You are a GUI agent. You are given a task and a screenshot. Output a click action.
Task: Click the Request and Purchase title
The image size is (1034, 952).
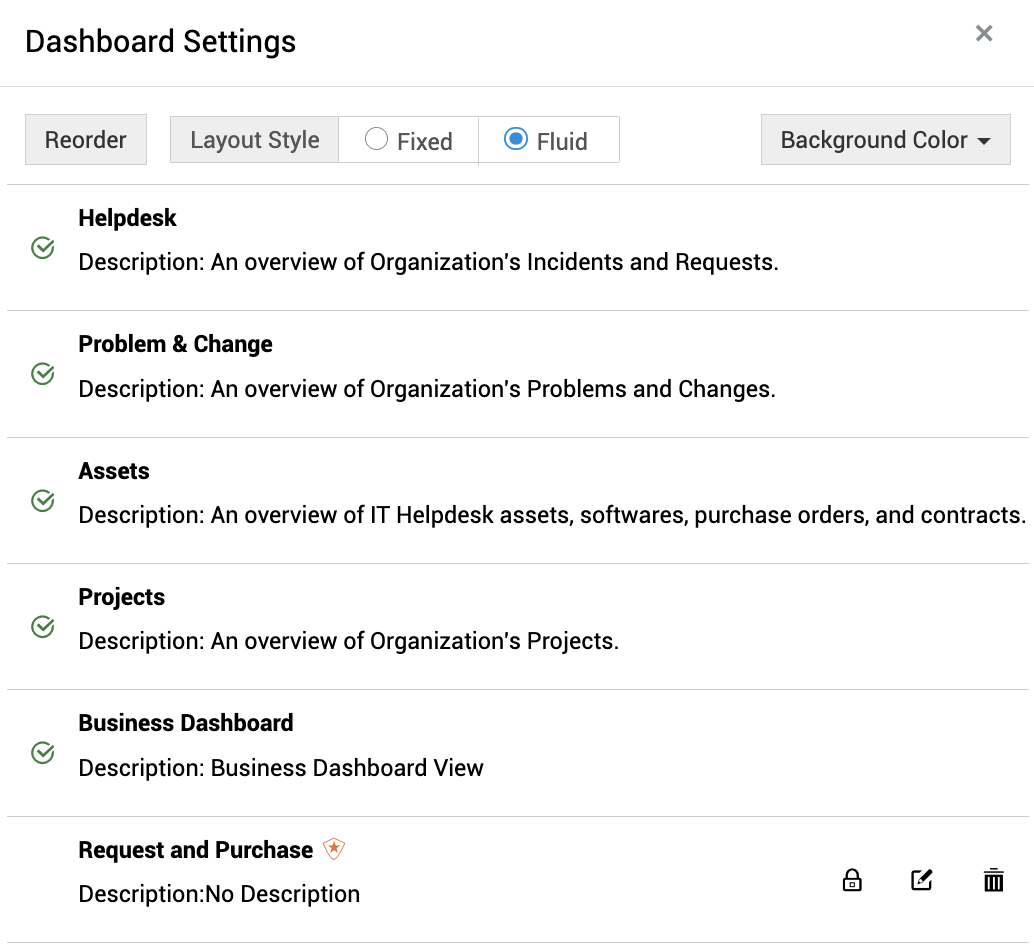(x=196, y=850)
